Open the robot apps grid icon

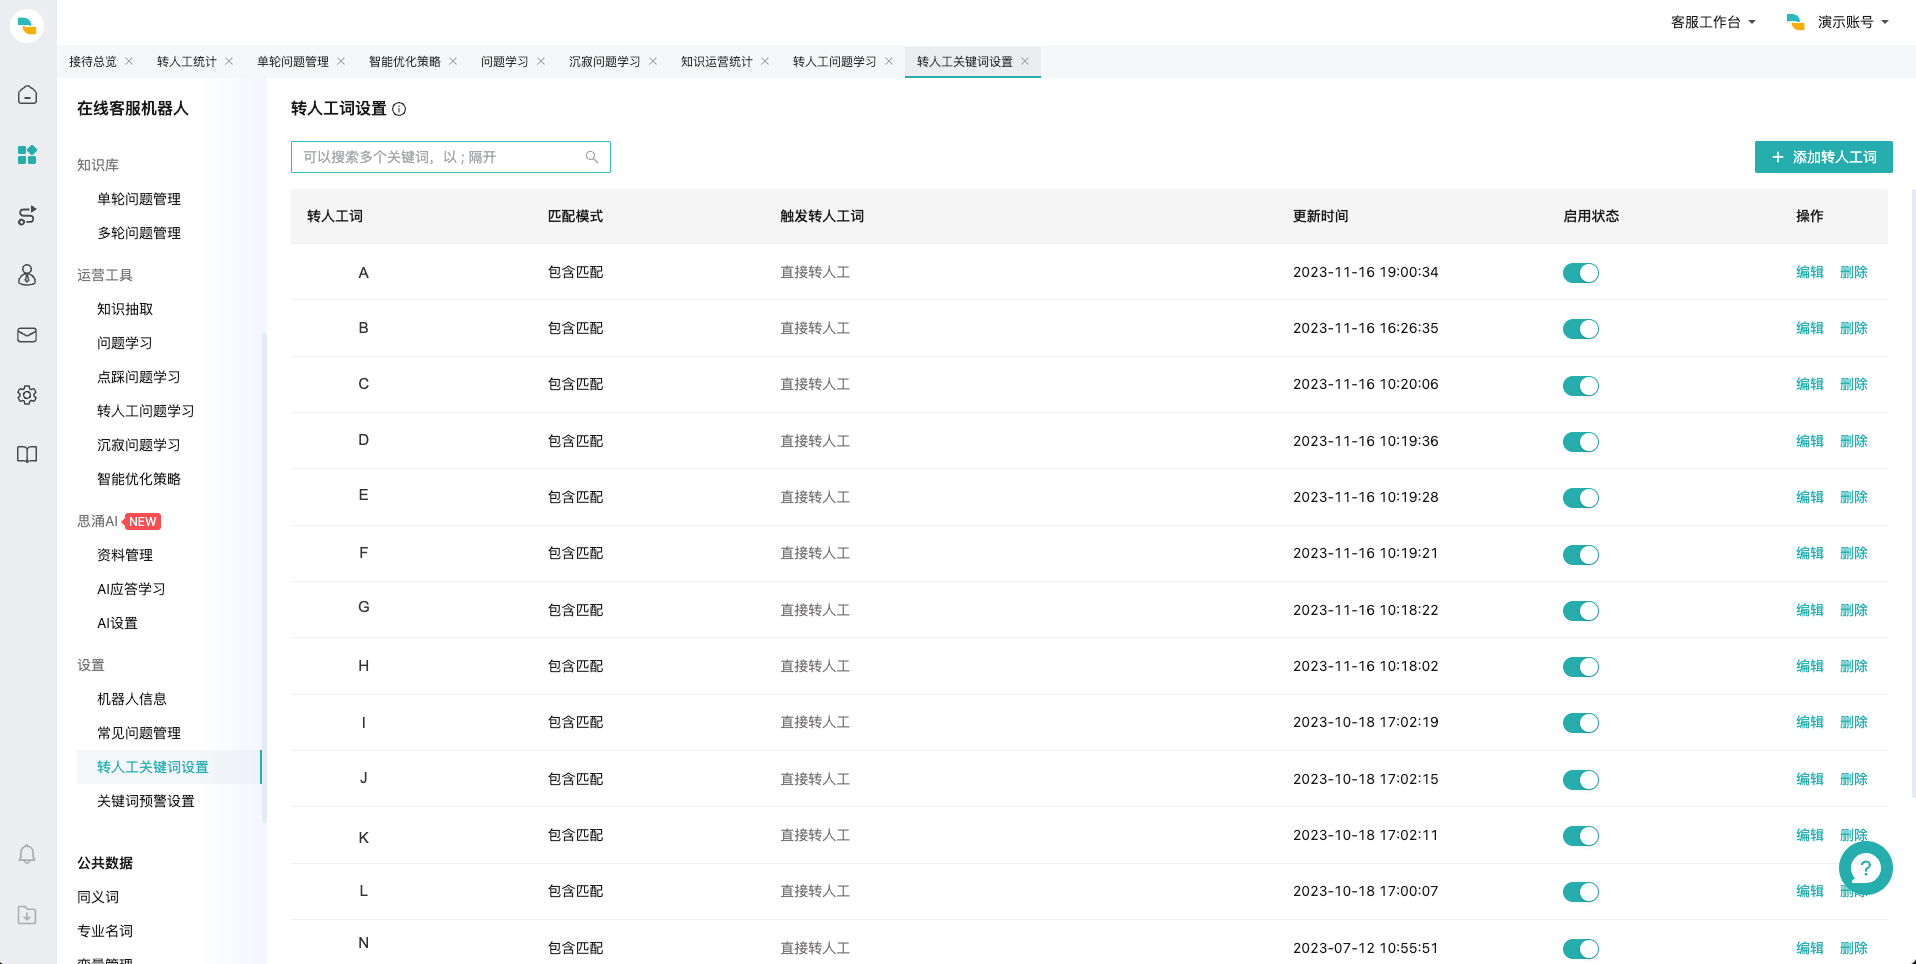pos(27,155)
